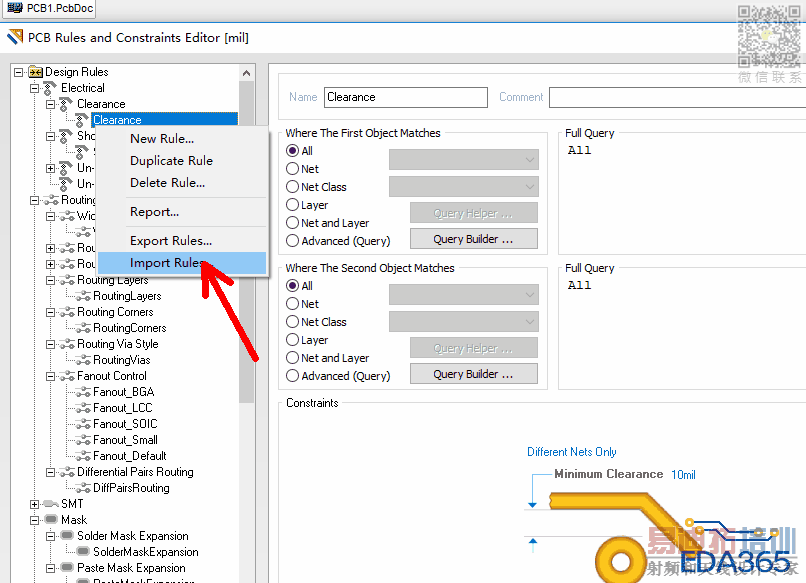
Task: Select Net for first object match
Action: coord(292,169)
